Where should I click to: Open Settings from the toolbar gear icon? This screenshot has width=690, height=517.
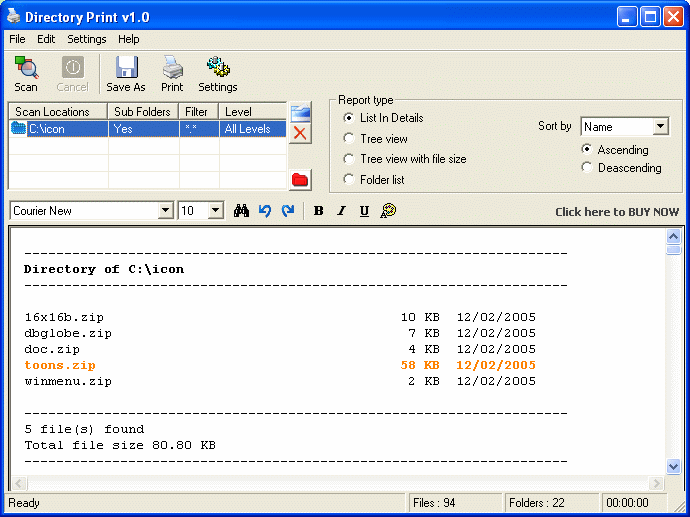click(218, 73)
